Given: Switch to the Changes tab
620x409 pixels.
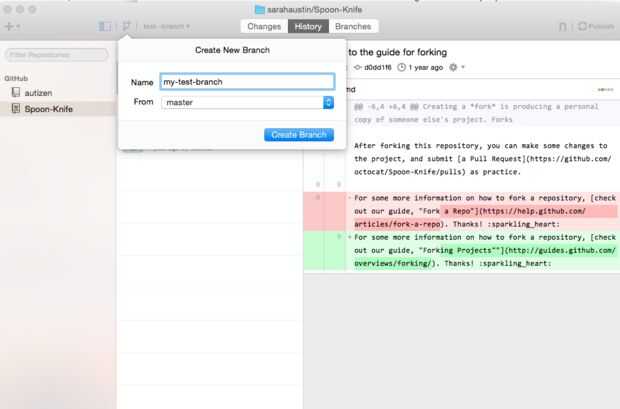Looking at the screenshot, I should (x=264, y=27).
